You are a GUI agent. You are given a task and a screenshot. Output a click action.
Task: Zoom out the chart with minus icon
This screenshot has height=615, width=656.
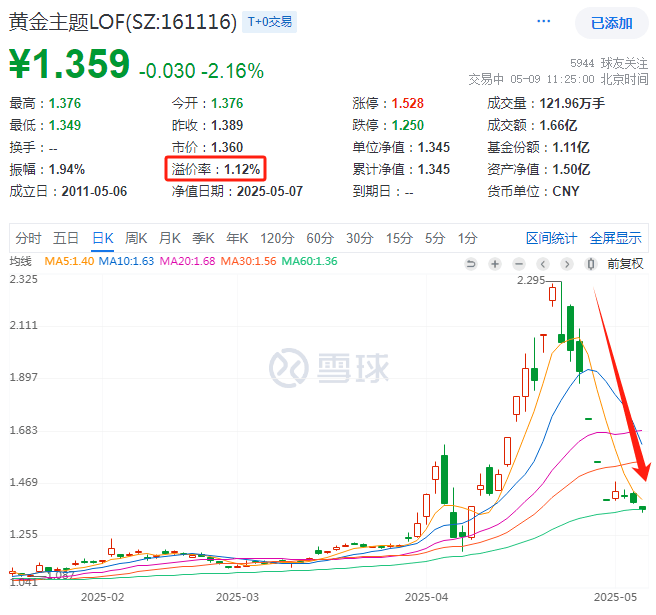click(519, 264)
